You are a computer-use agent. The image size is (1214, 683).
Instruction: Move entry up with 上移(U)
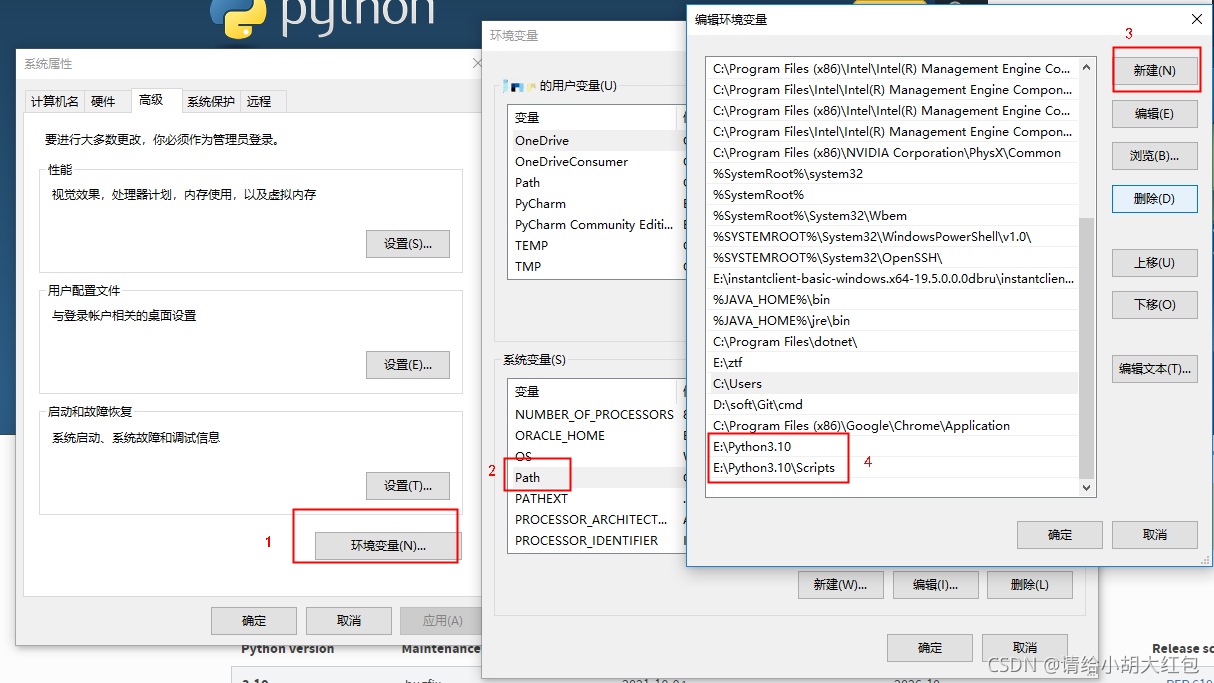pyautogui.click(x=1154, y=262)
